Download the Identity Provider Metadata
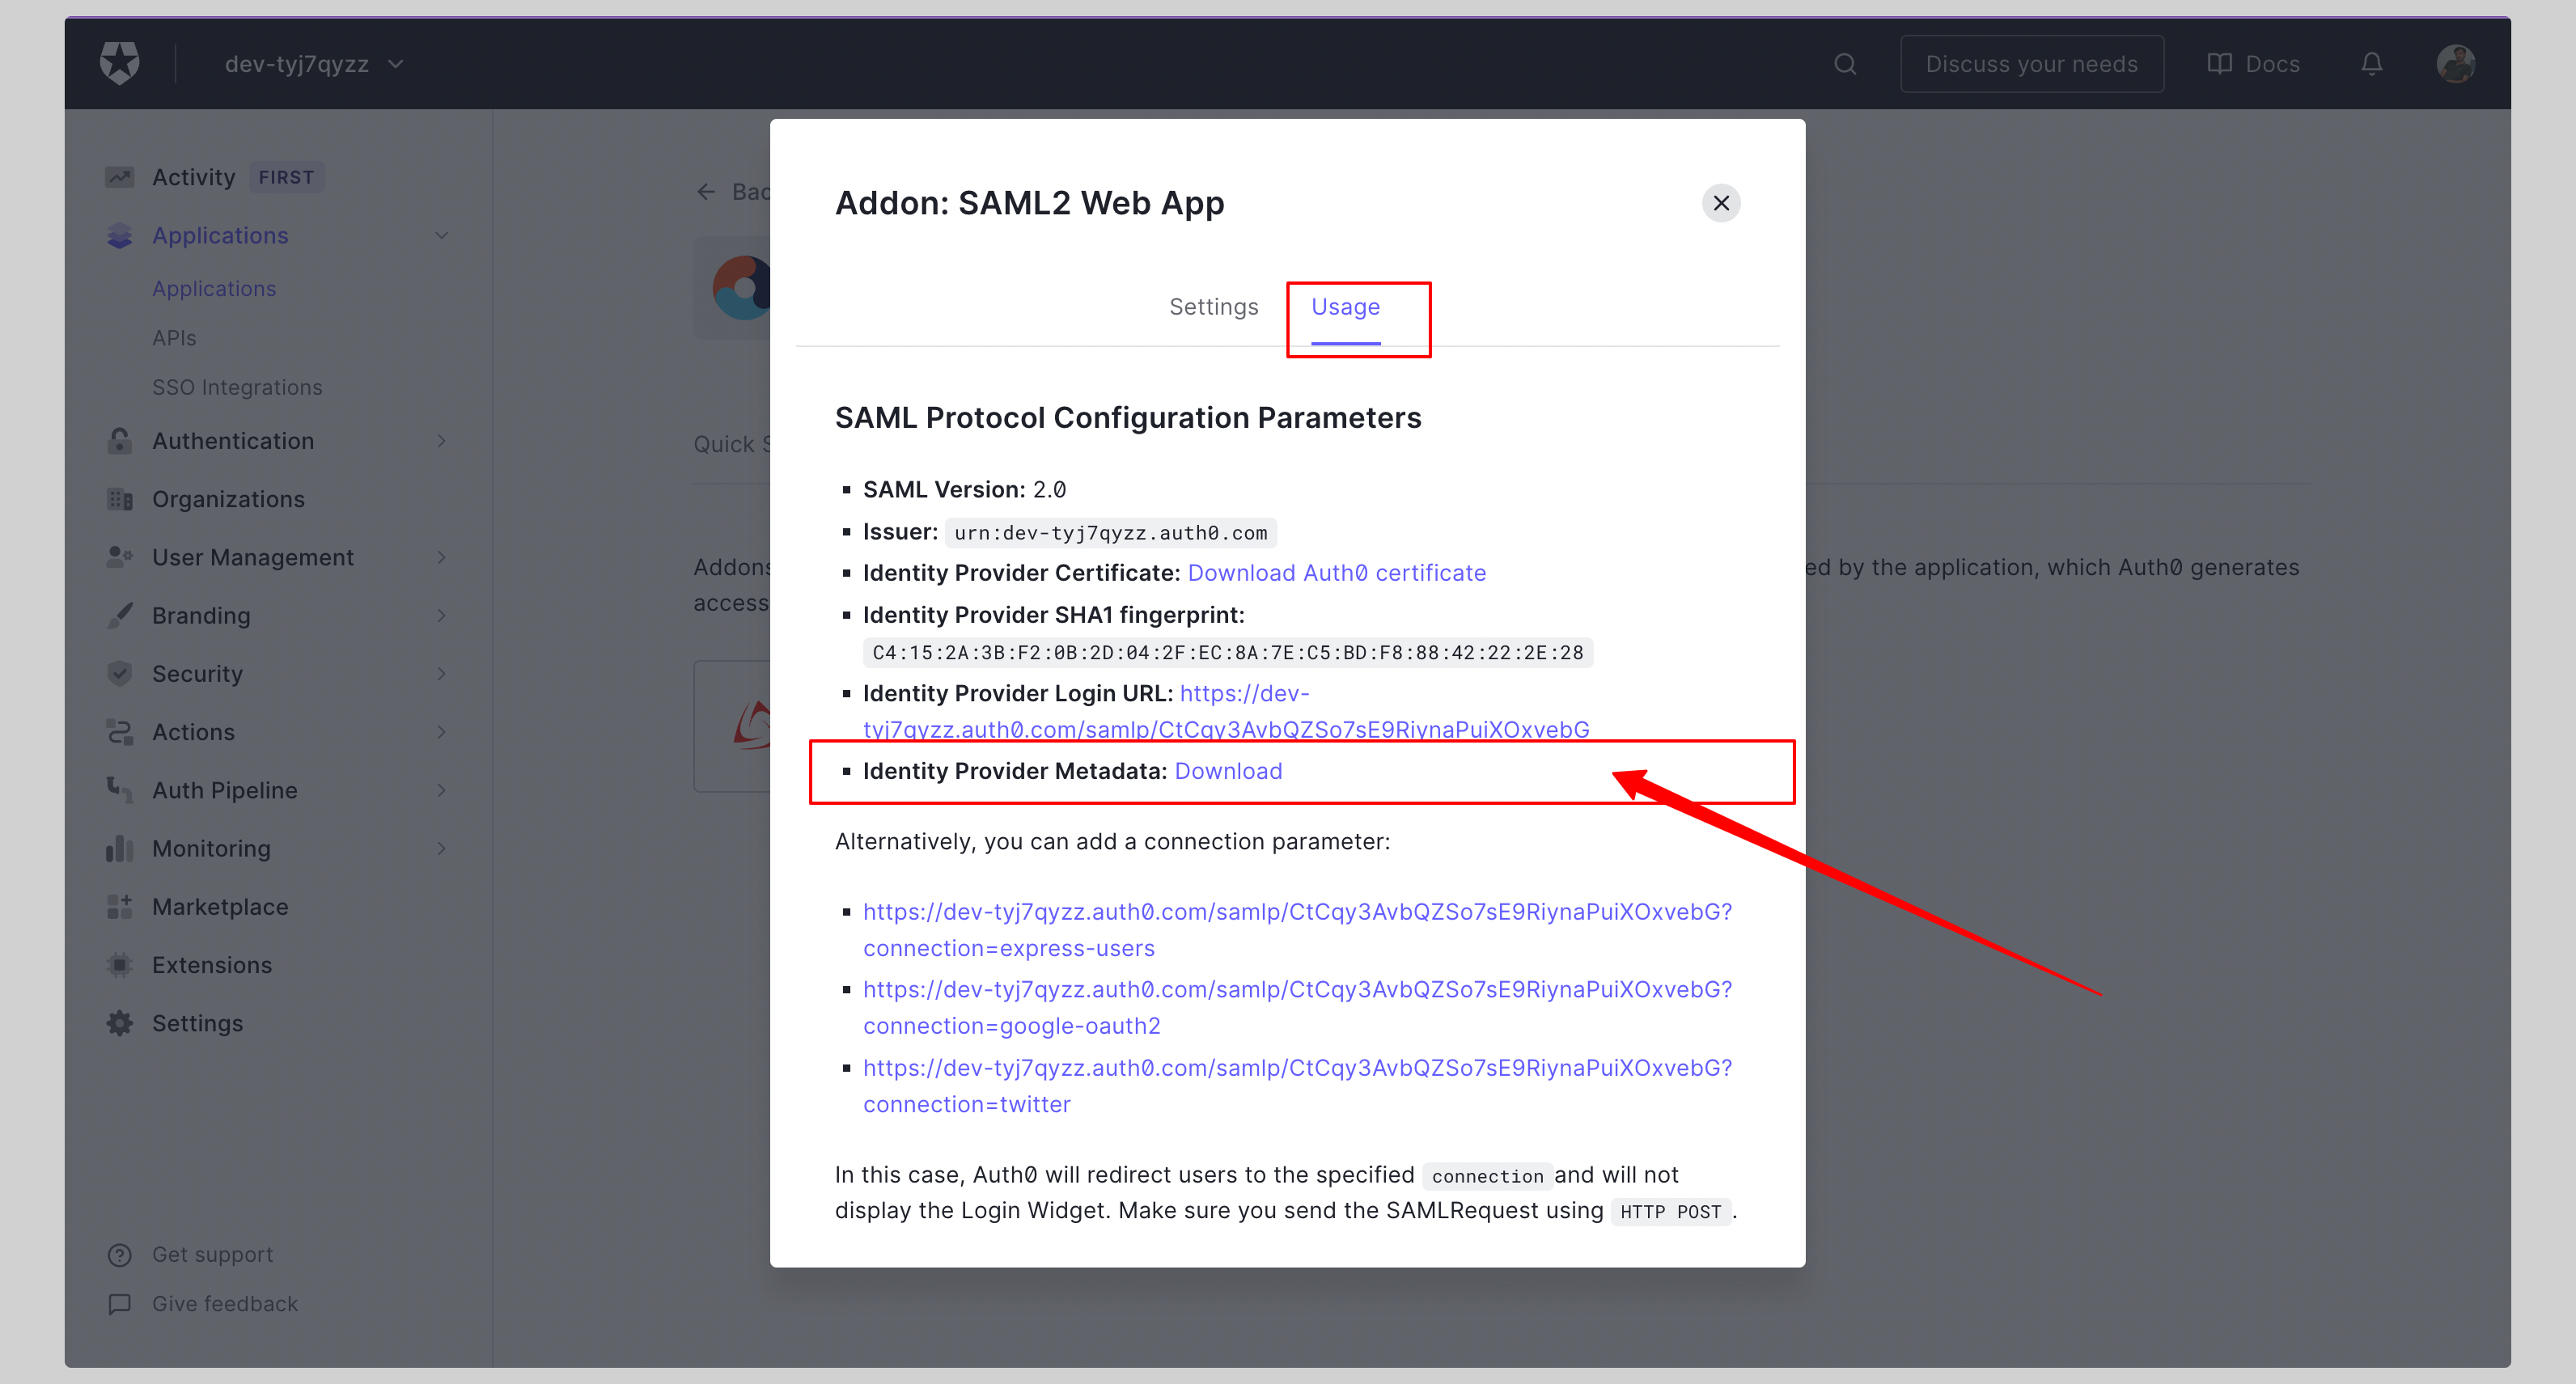The width and height of the screenshot is (2576, 1384). 1227,770
